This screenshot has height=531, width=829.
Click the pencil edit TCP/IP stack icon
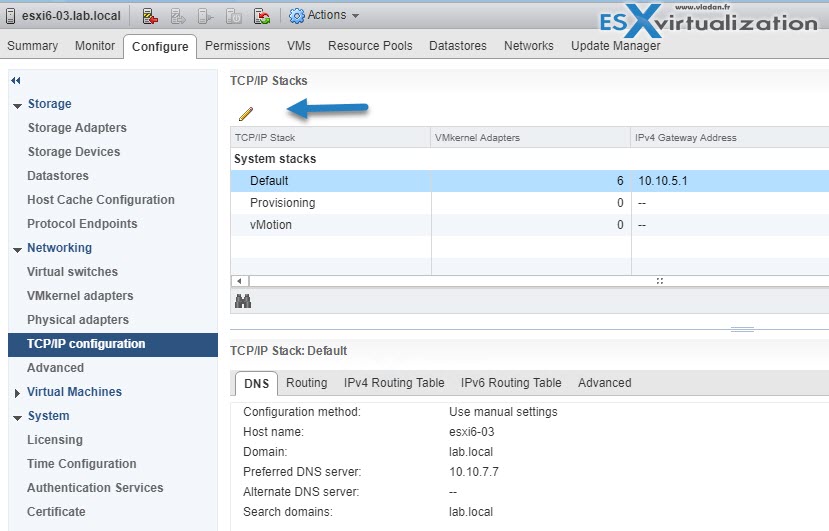click(246, 113)
